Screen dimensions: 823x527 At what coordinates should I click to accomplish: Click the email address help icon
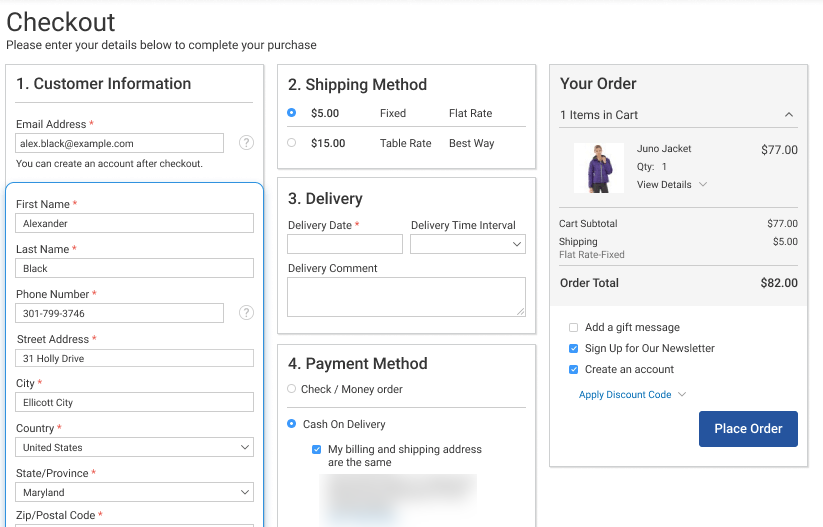tap(246, 143)
